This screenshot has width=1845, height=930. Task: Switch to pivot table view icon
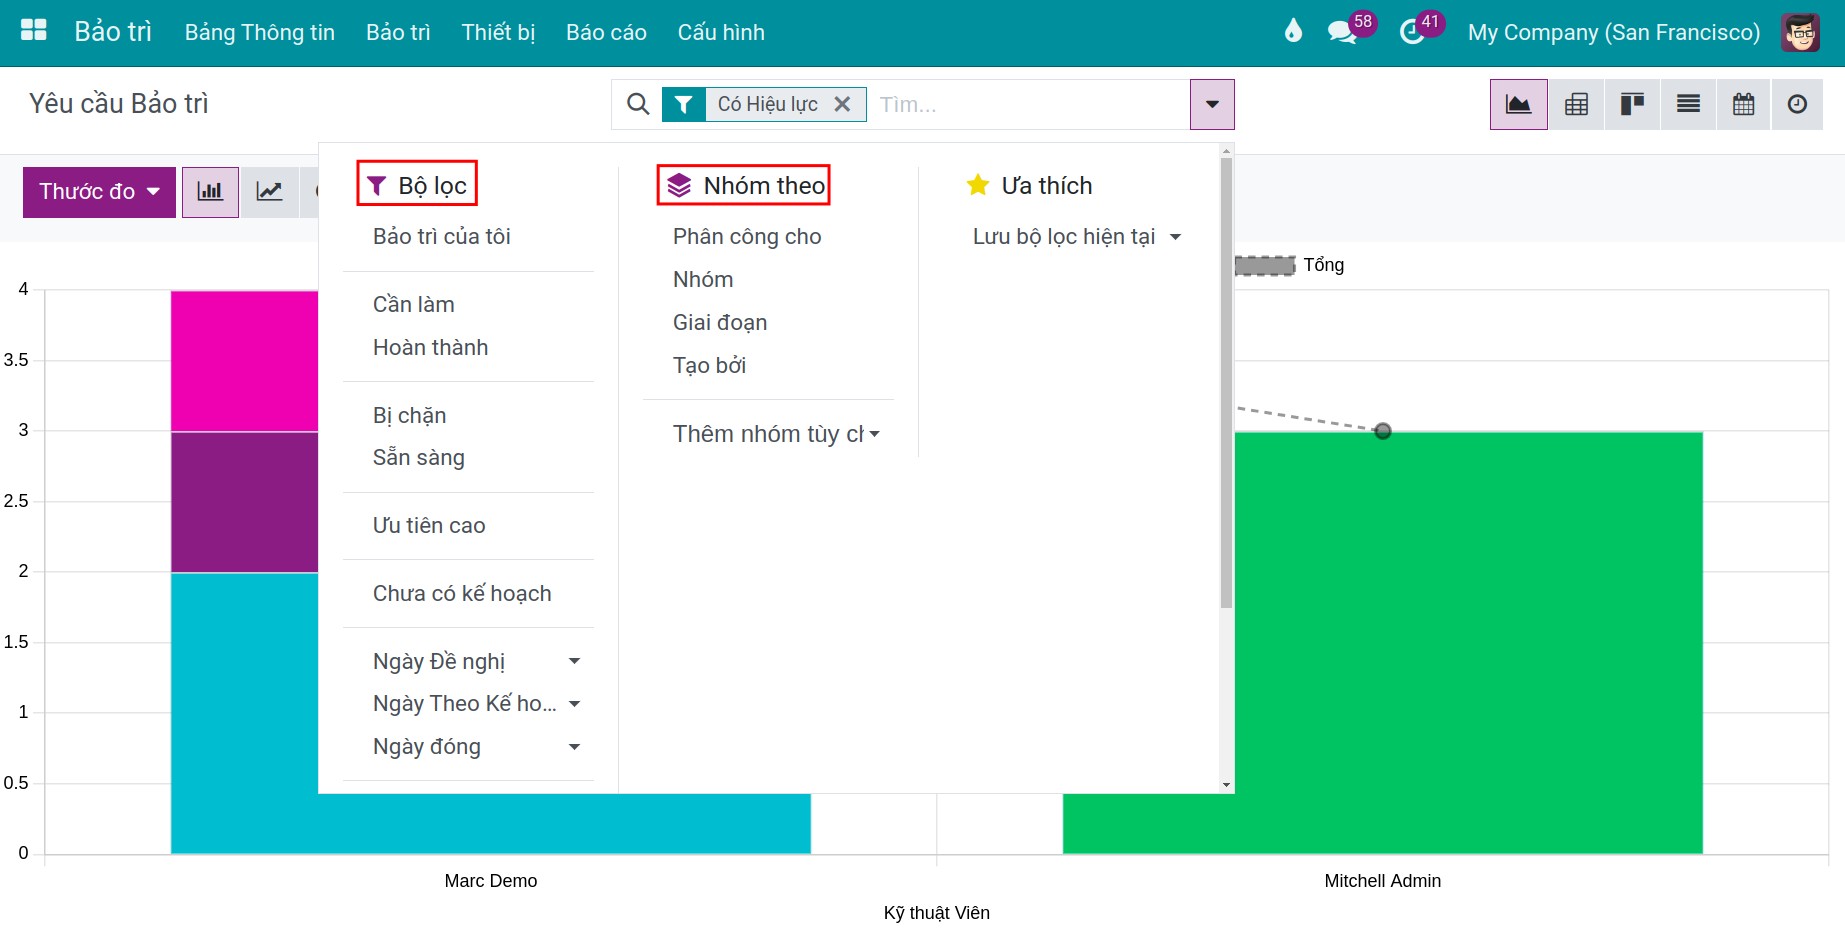[x=1576, y=104]
